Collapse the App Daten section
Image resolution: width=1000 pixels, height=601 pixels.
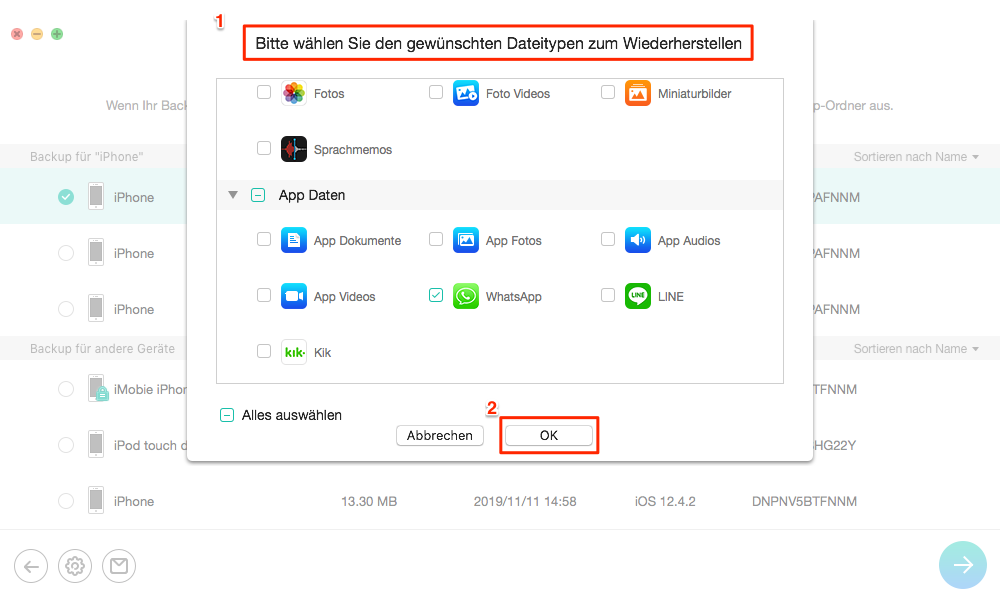pyautogui.click(x=233, y=196)
